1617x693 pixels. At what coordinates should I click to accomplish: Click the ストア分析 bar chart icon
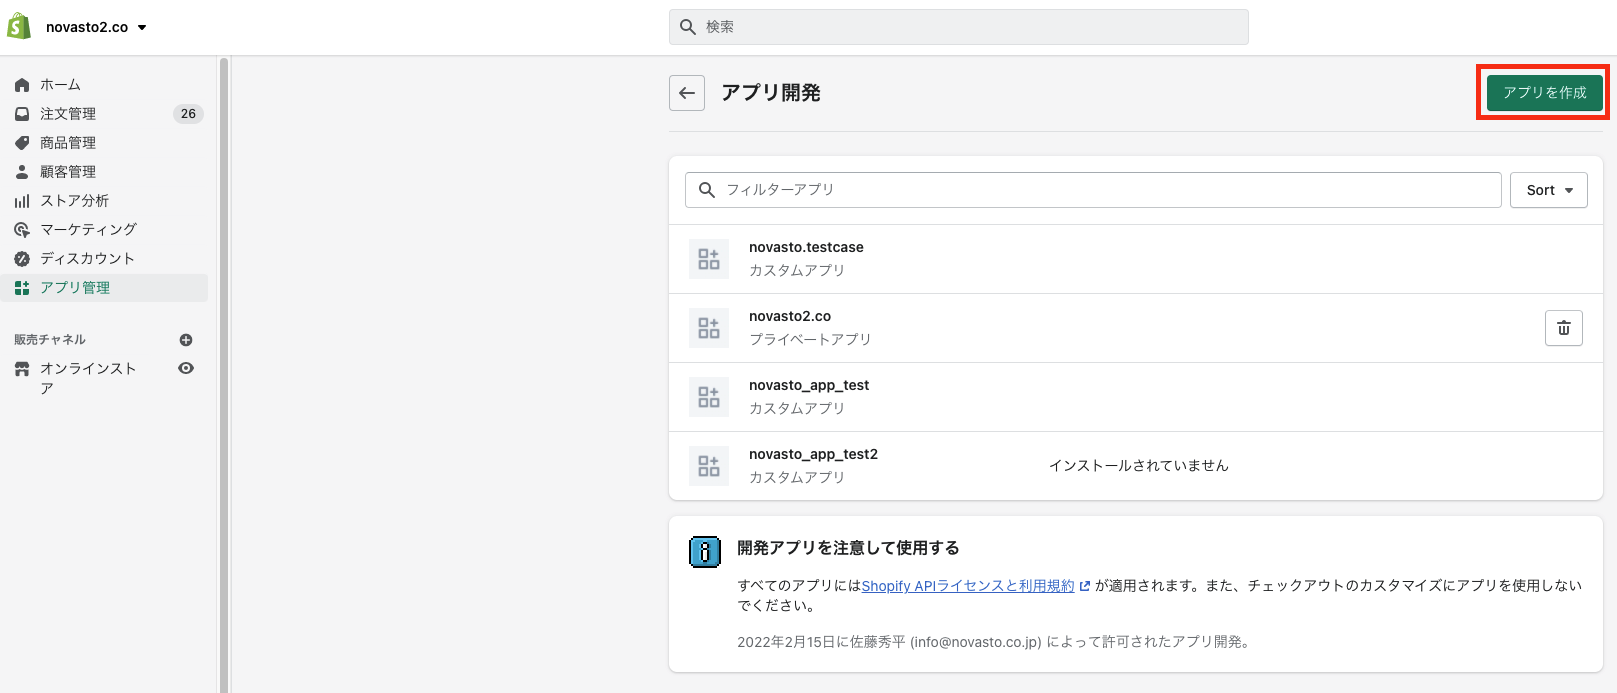tap(22, 201)
